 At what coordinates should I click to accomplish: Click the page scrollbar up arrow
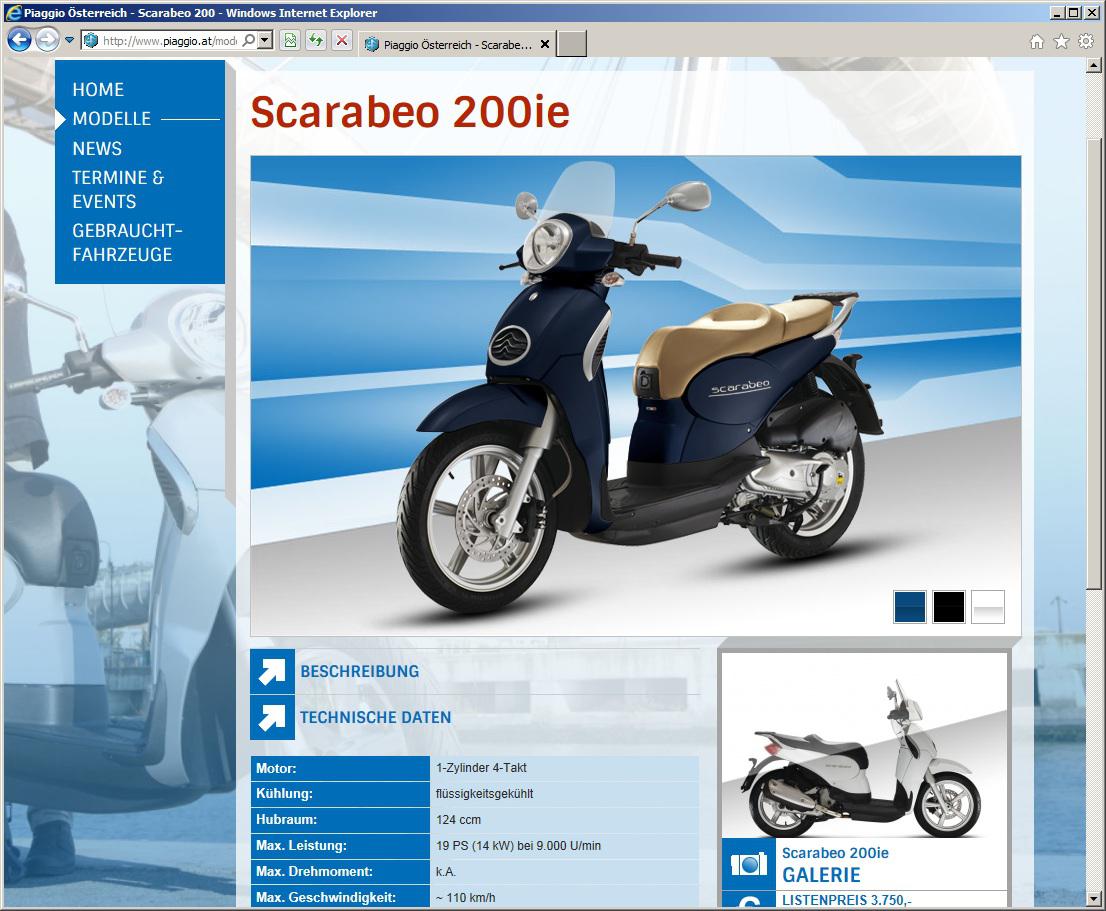1093,66
